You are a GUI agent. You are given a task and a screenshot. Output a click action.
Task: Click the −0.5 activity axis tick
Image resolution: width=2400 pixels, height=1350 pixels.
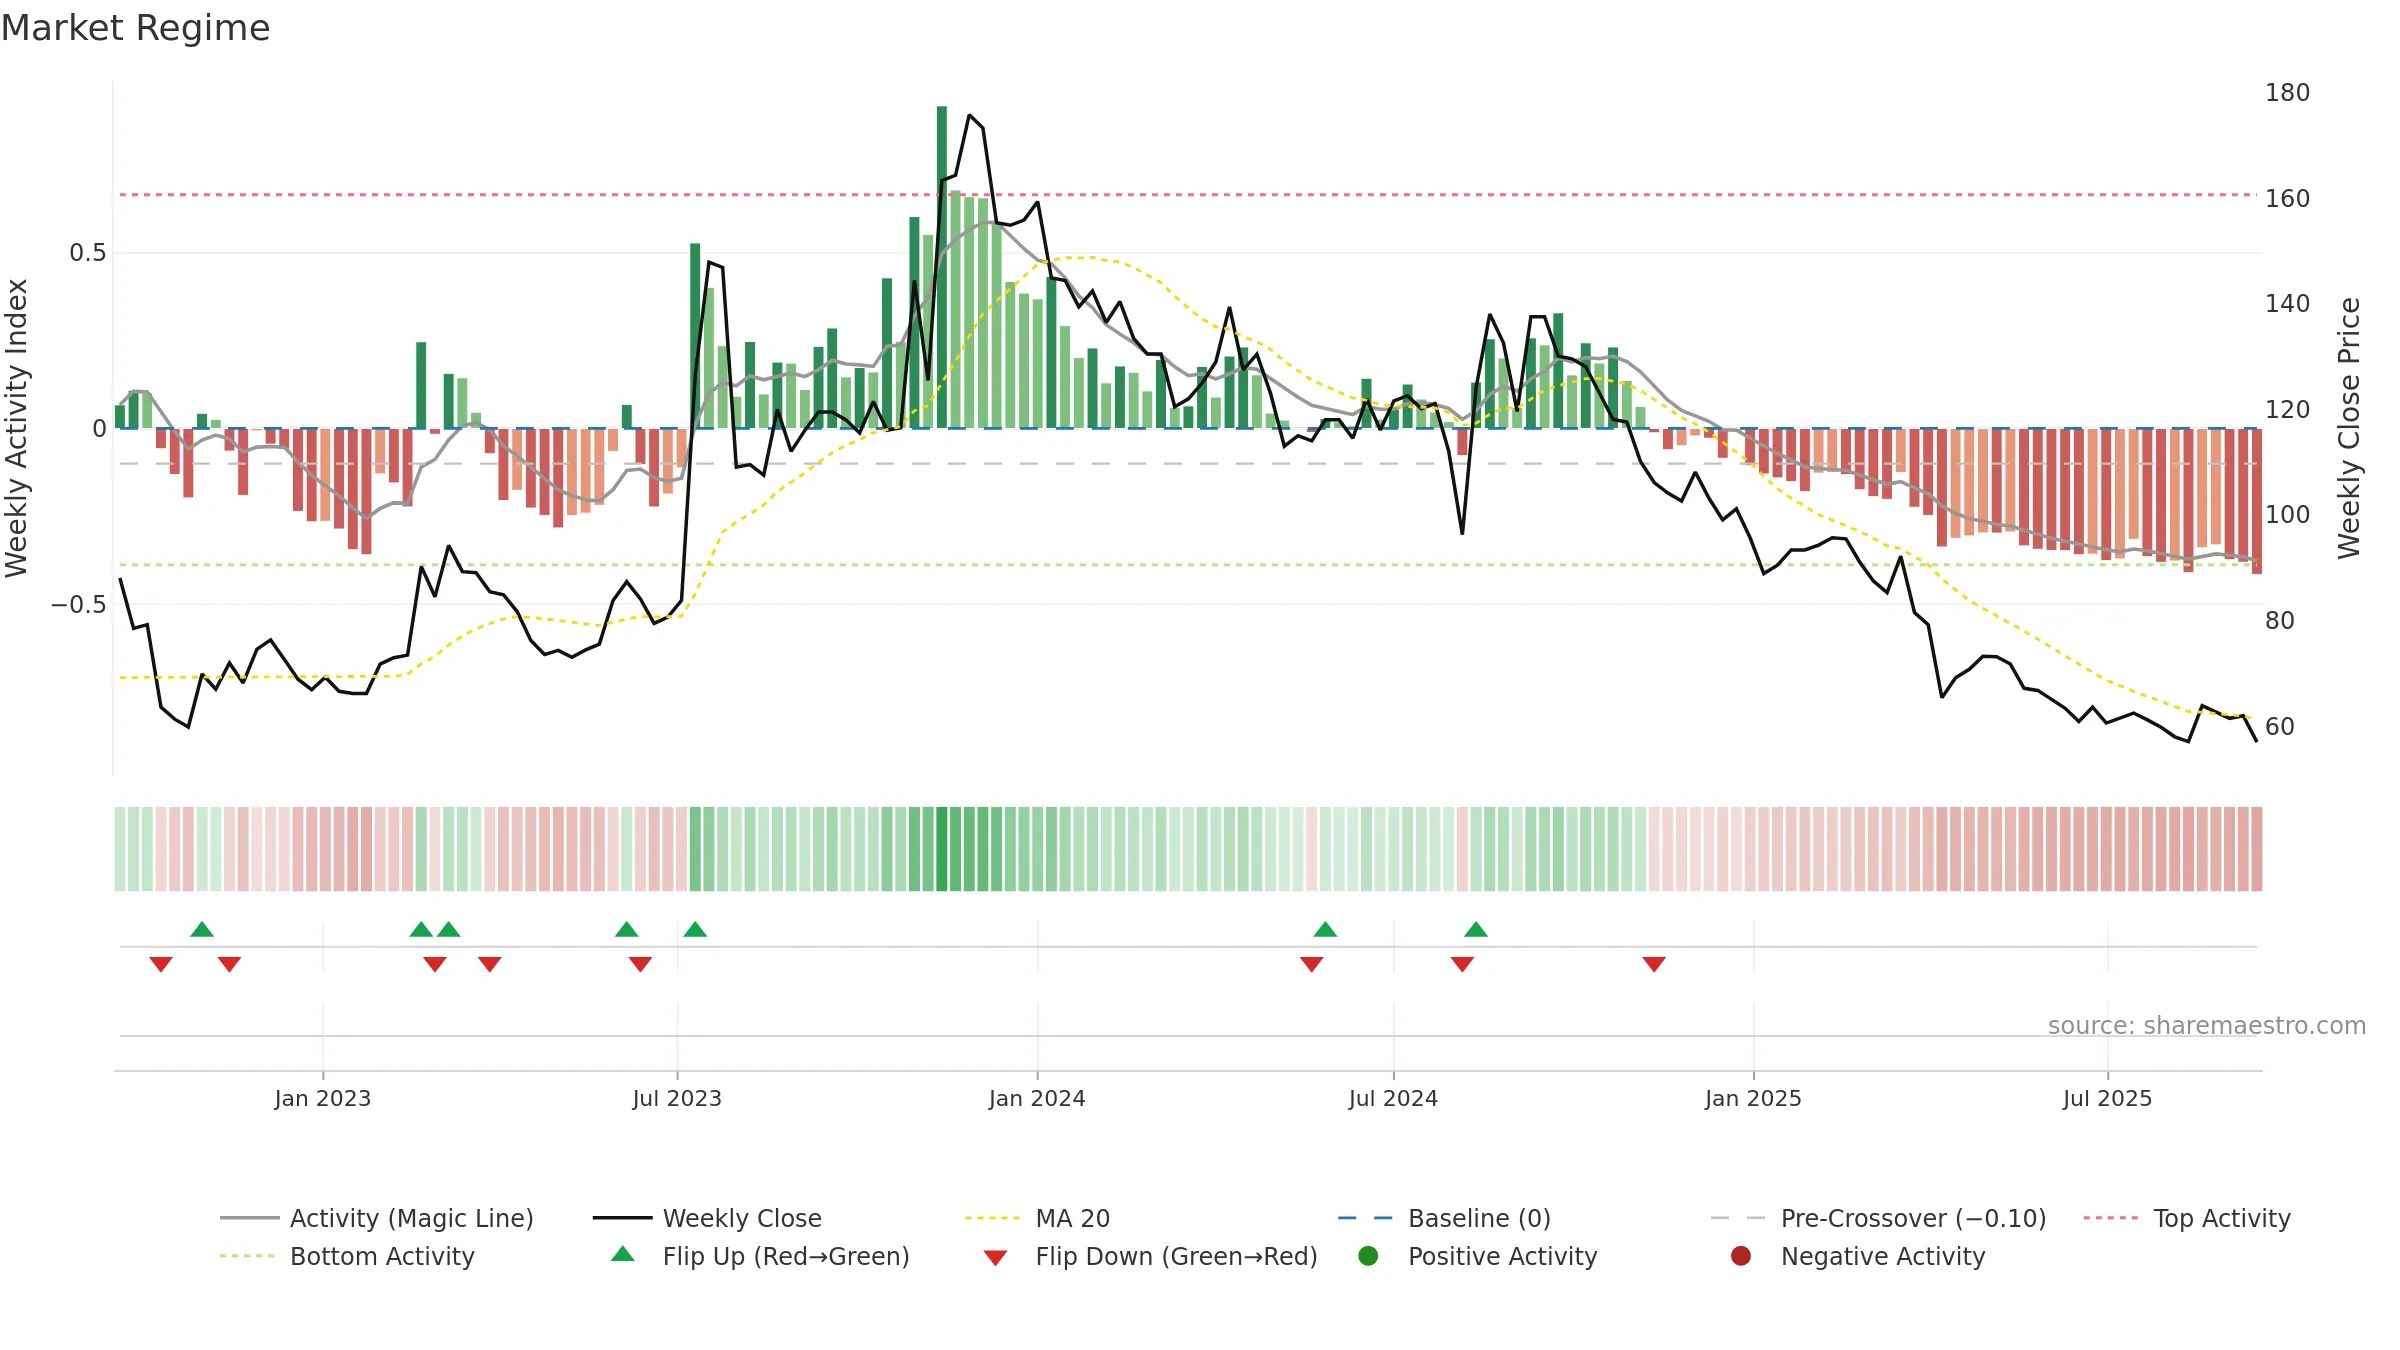(79, 605)
